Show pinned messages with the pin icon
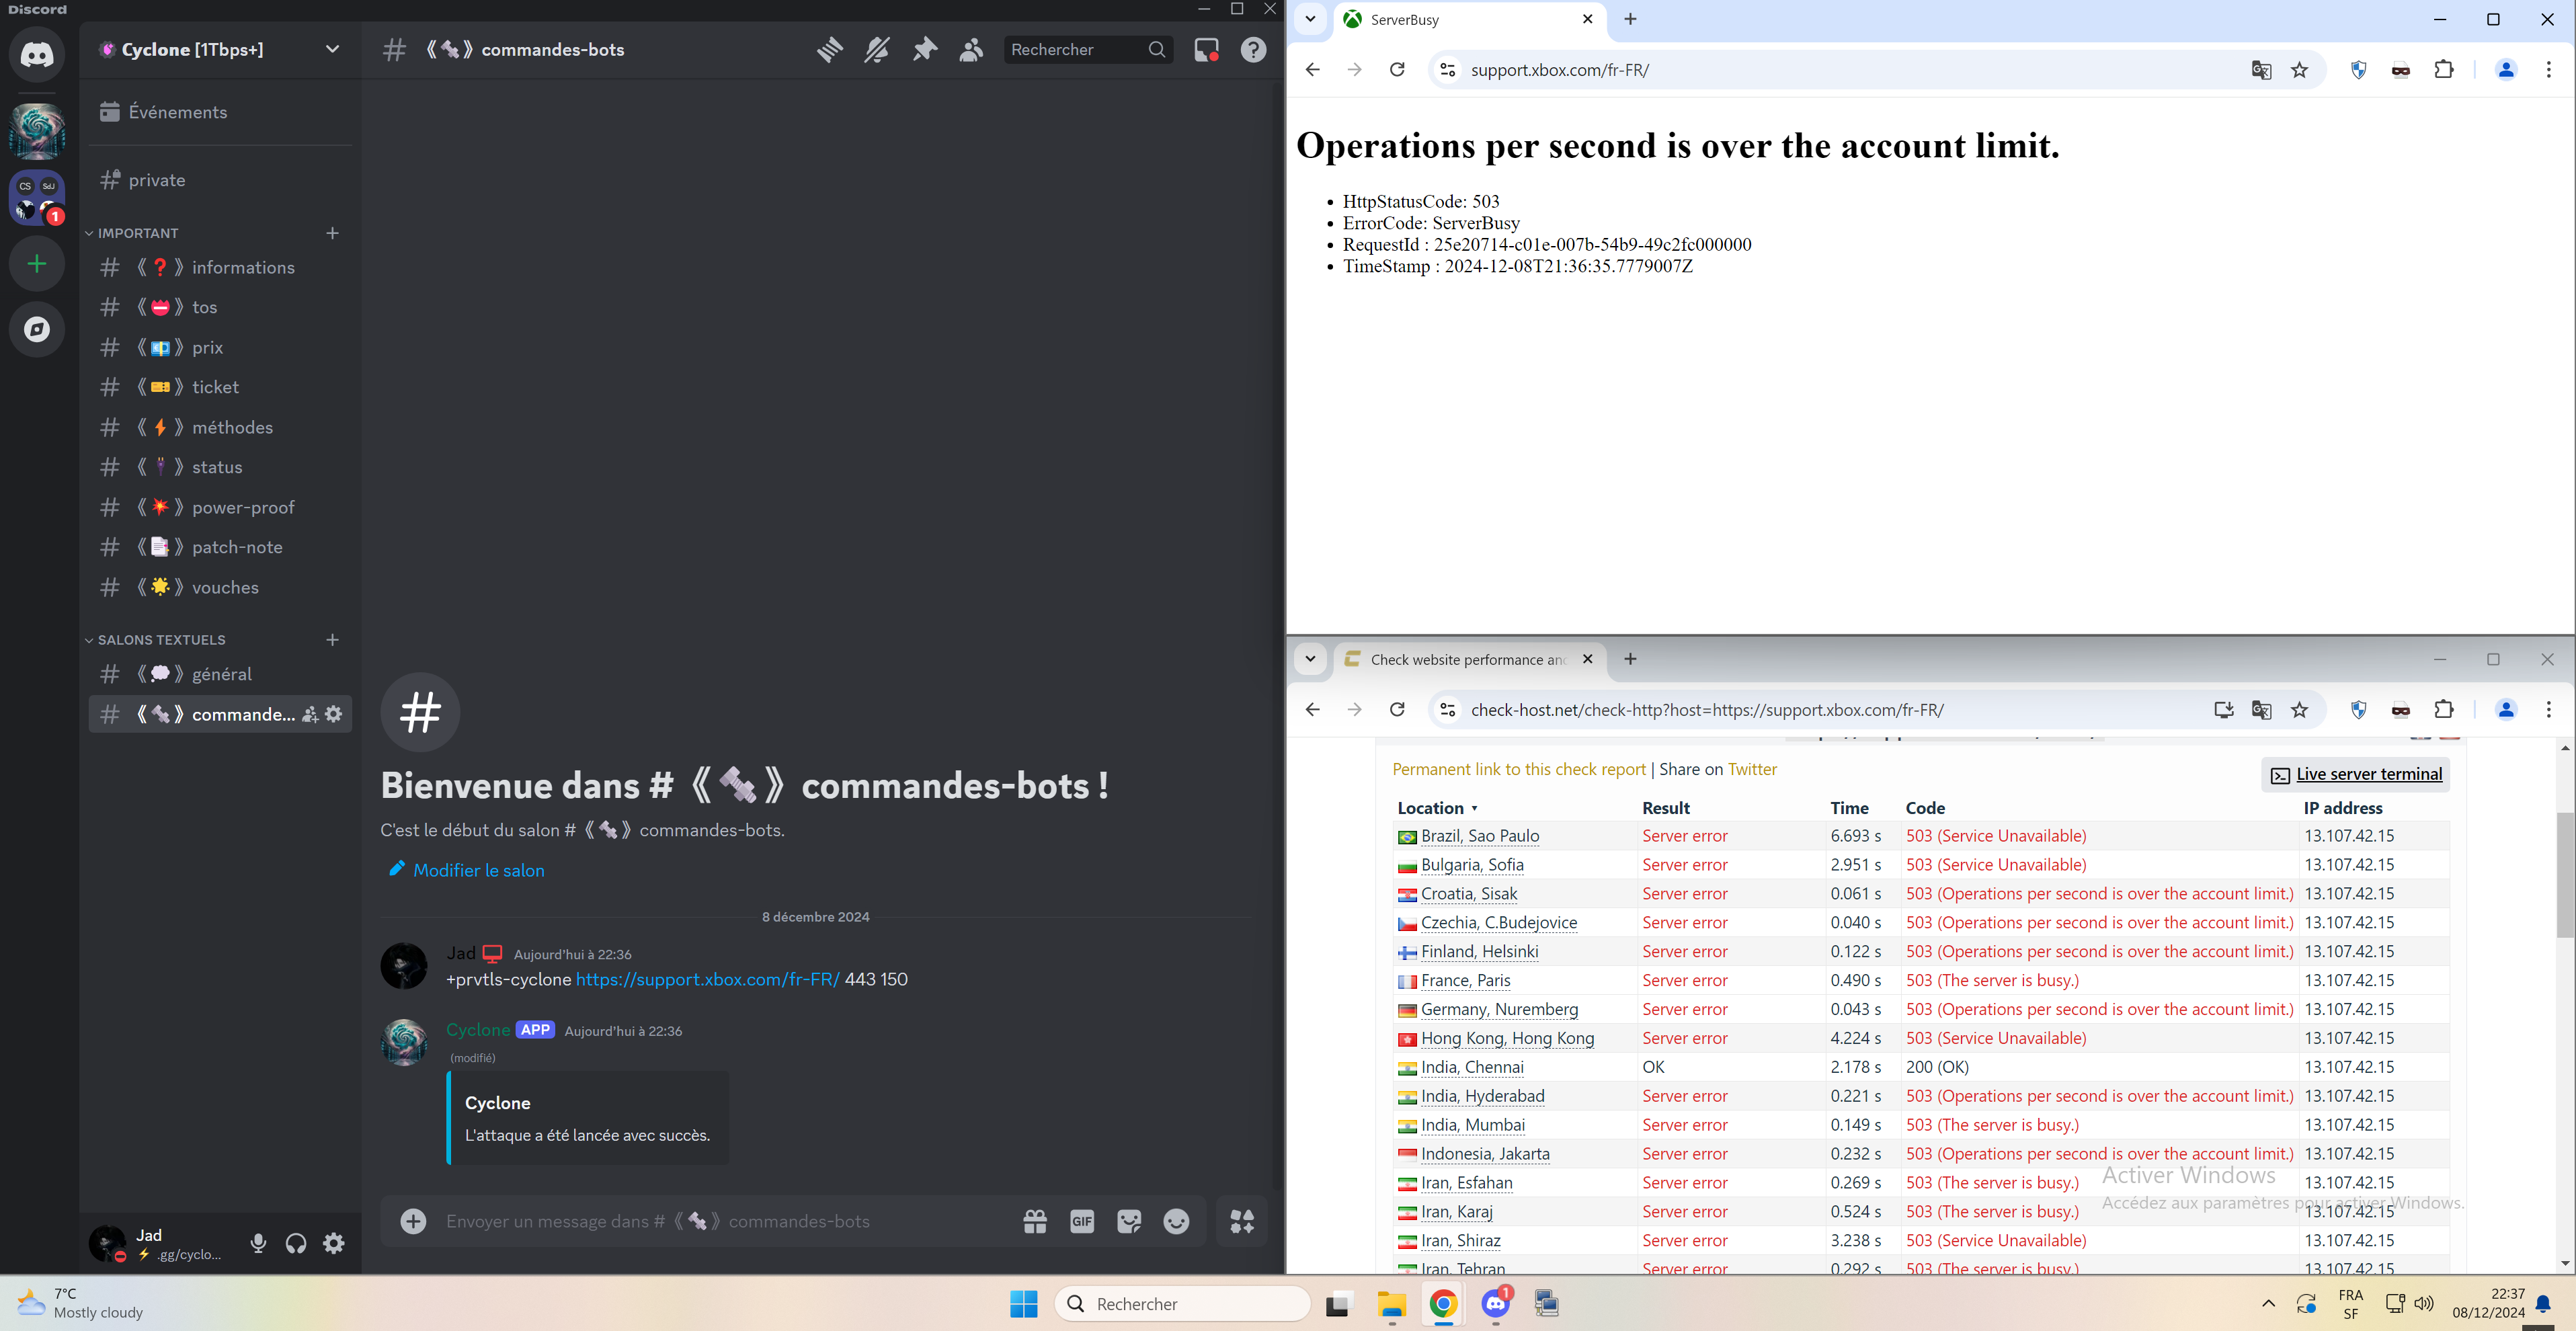The height and width of the screenshot is (1331, 2576). click(x=924, y=50)
